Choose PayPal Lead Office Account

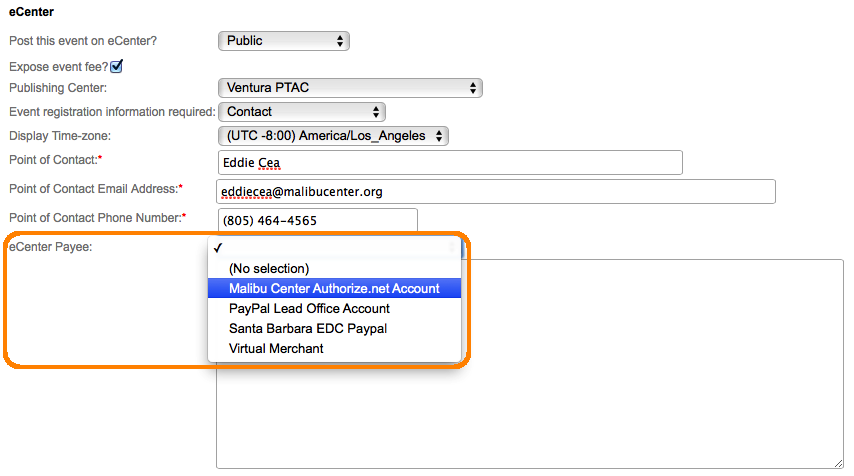click(309, 308)
